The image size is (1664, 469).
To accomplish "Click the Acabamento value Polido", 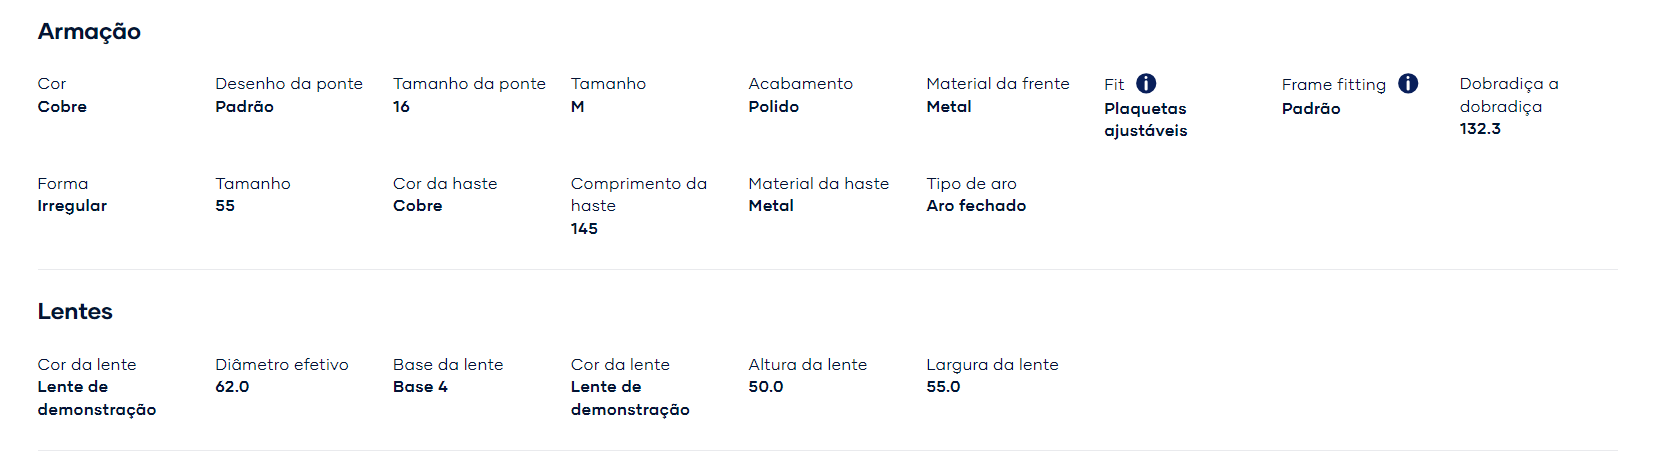I will tap(774, 107).
